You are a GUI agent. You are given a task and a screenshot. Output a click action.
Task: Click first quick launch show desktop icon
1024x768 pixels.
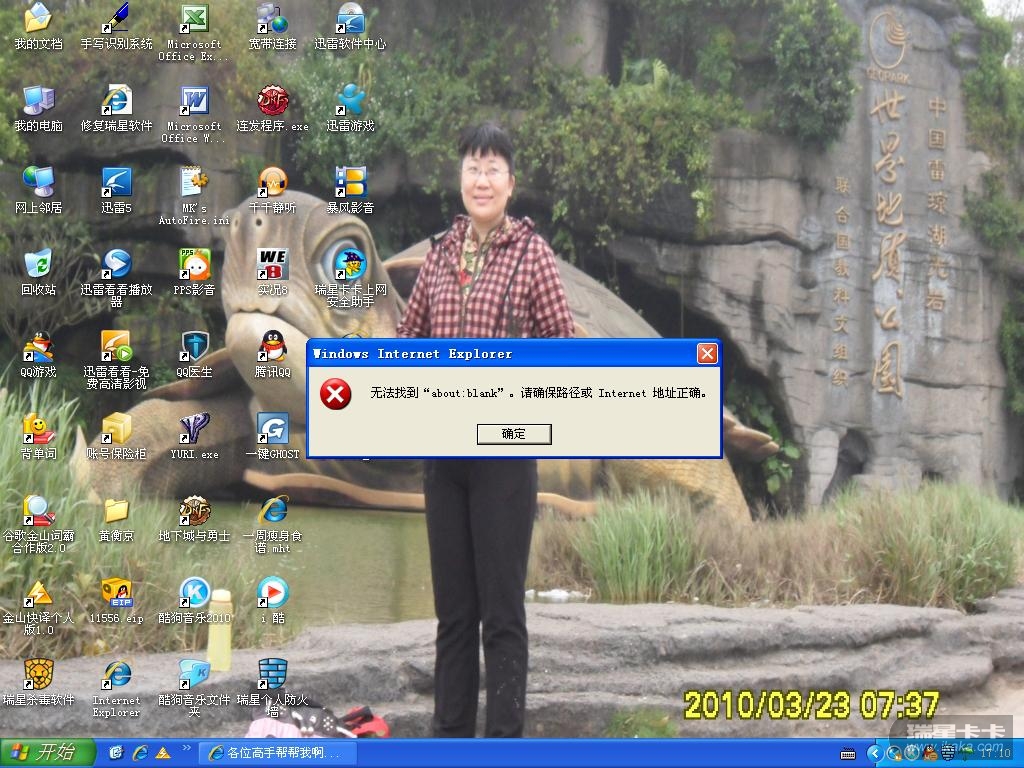pos(116,753)
